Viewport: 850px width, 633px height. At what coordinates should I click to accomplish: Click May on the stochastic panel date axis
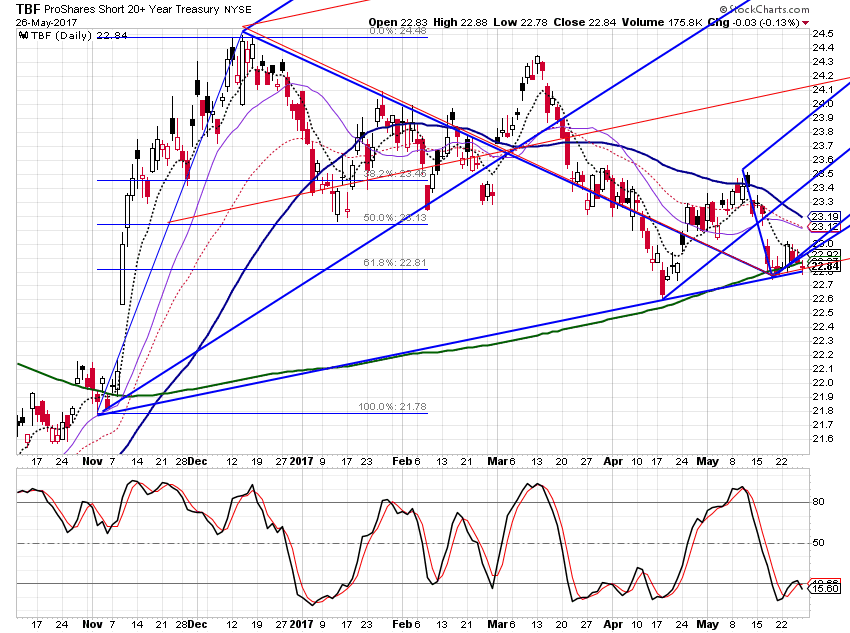pos(707,624)
